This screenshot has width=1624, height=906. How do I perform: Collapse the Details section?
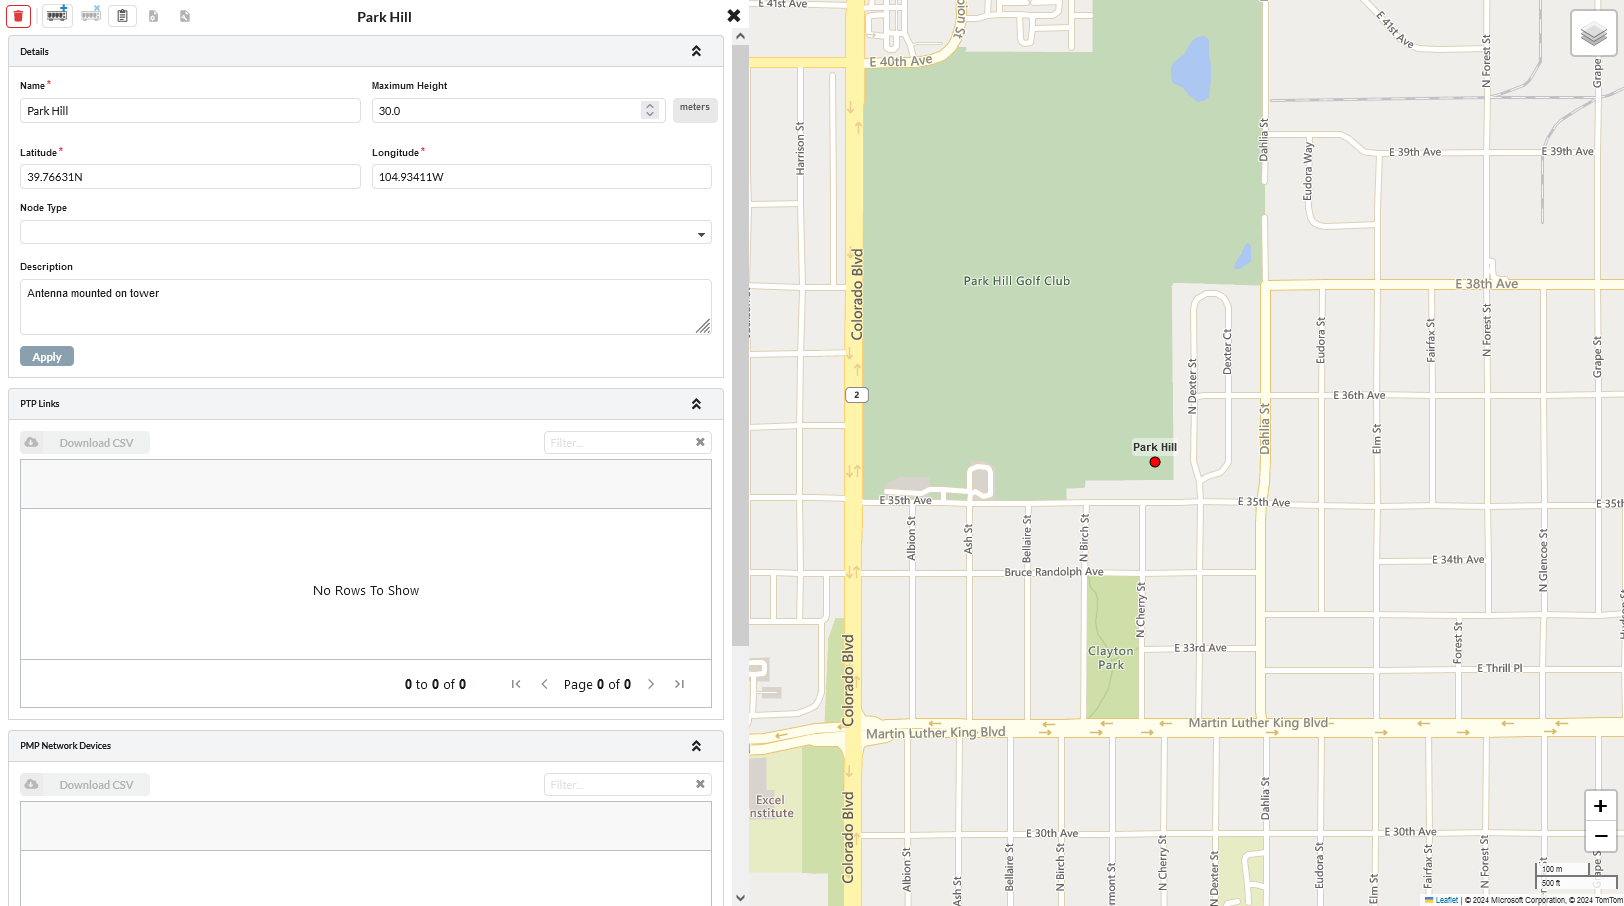[696, 51]
